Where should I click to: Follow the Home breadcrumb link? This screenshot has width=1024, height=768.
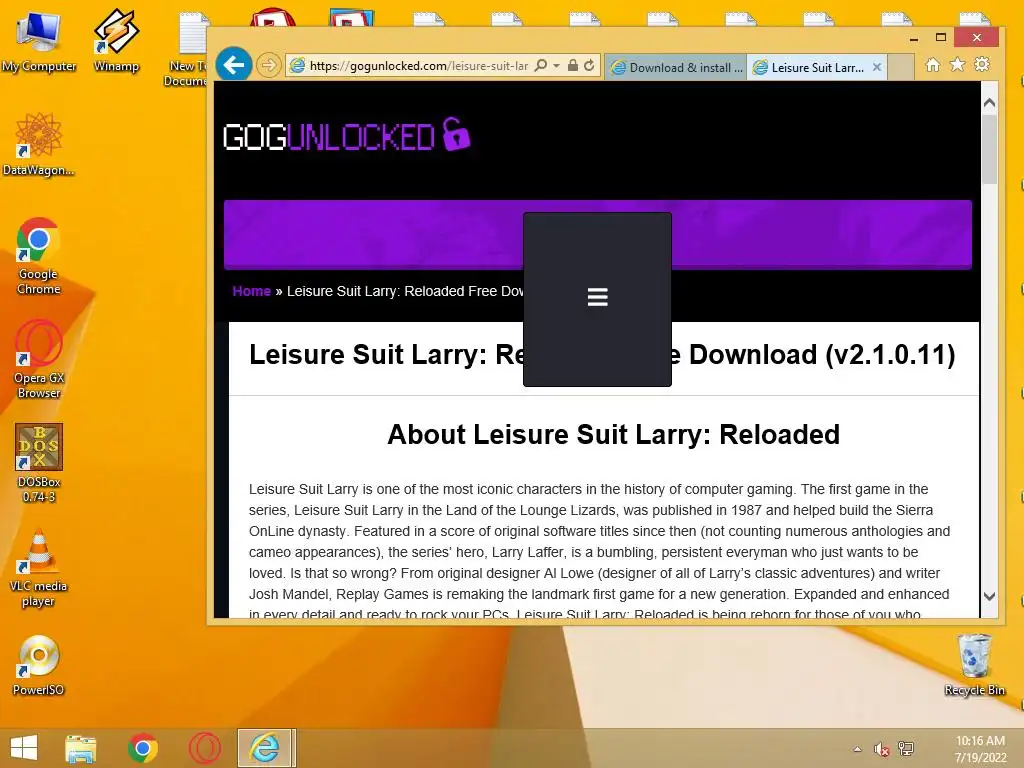251,291
